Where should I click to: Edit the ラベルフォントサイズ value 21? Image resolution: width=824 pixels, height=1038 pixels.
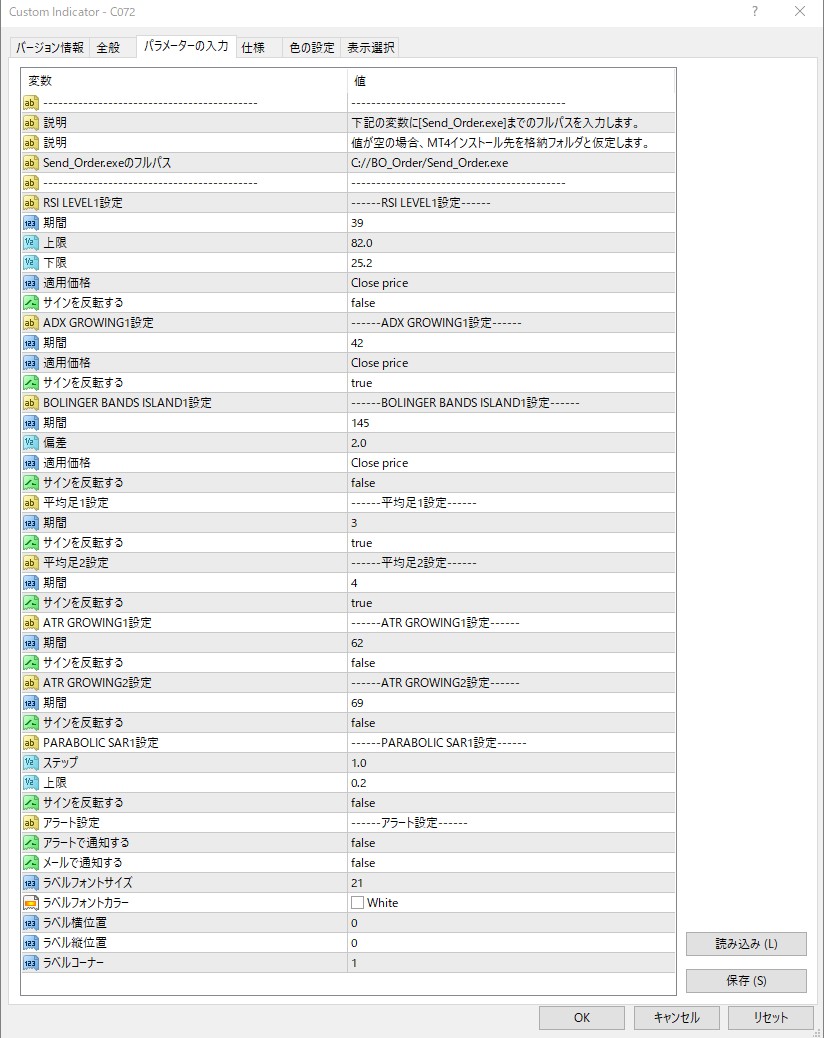click(x=511, y=883)
